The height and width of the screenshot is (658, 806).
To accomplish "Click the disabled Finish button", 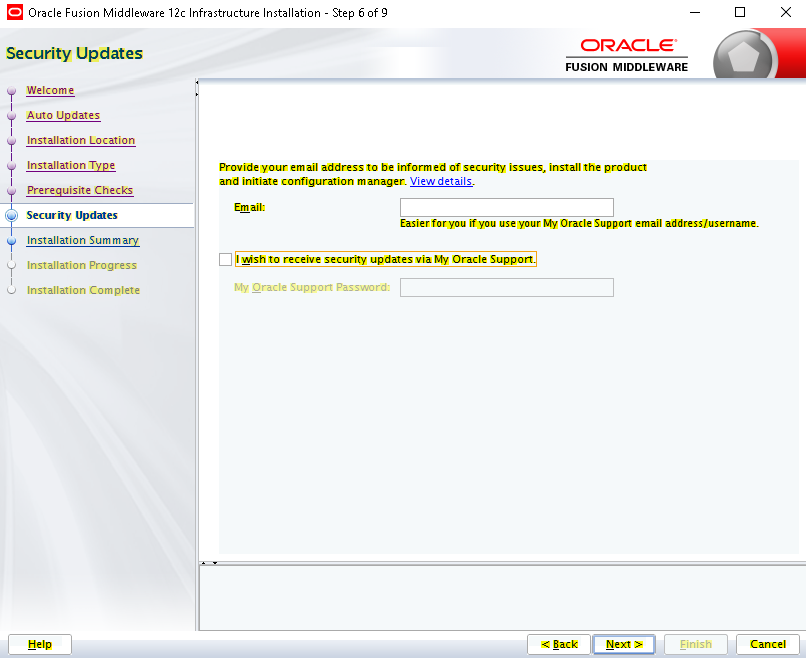I will click(x=695, y=644).
